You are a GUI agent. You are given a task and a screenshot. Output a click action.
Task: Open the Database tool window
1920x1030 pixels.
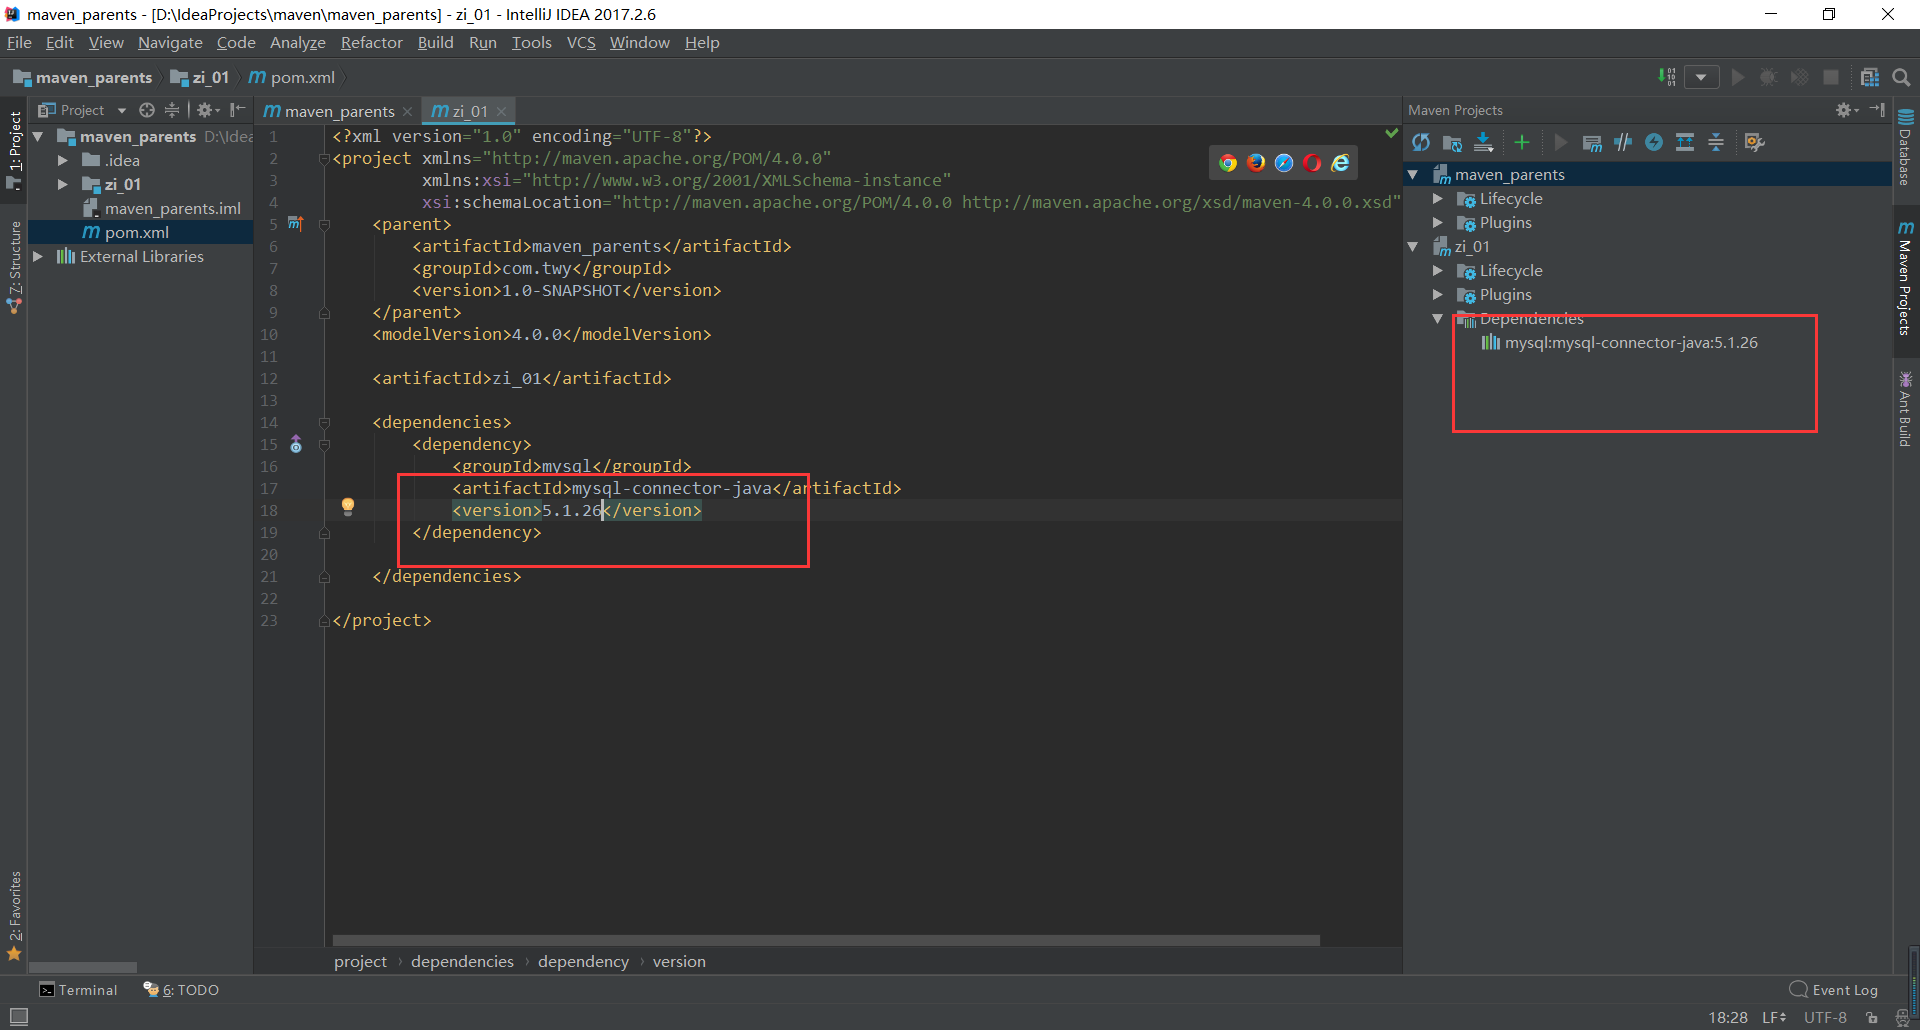pos(1906,147)
